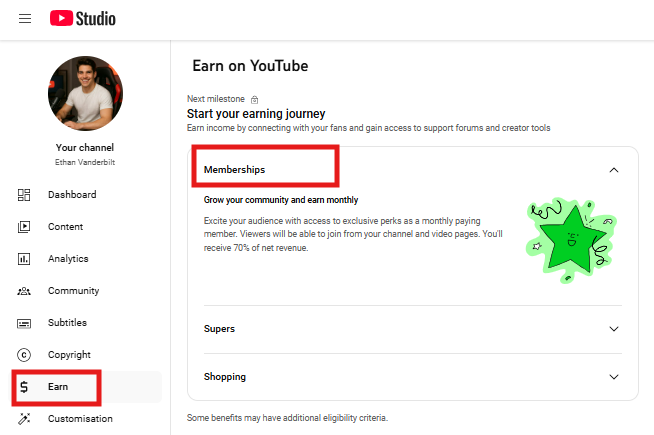Click the Memberships heading
This screenshot has height=435, width=654.
coord(234,170)
